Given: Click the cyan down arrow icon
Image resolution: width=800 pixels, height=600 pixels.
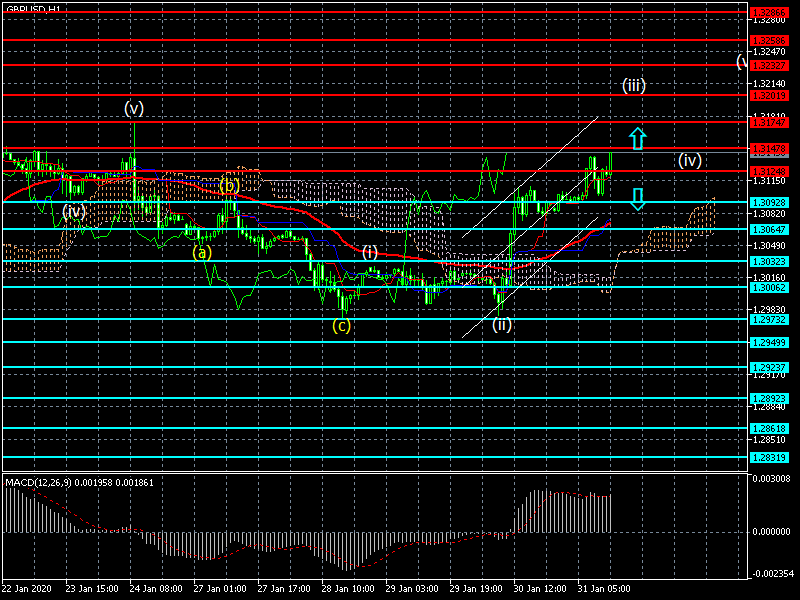Looking at the screenshot, I should tap(638, 199).
